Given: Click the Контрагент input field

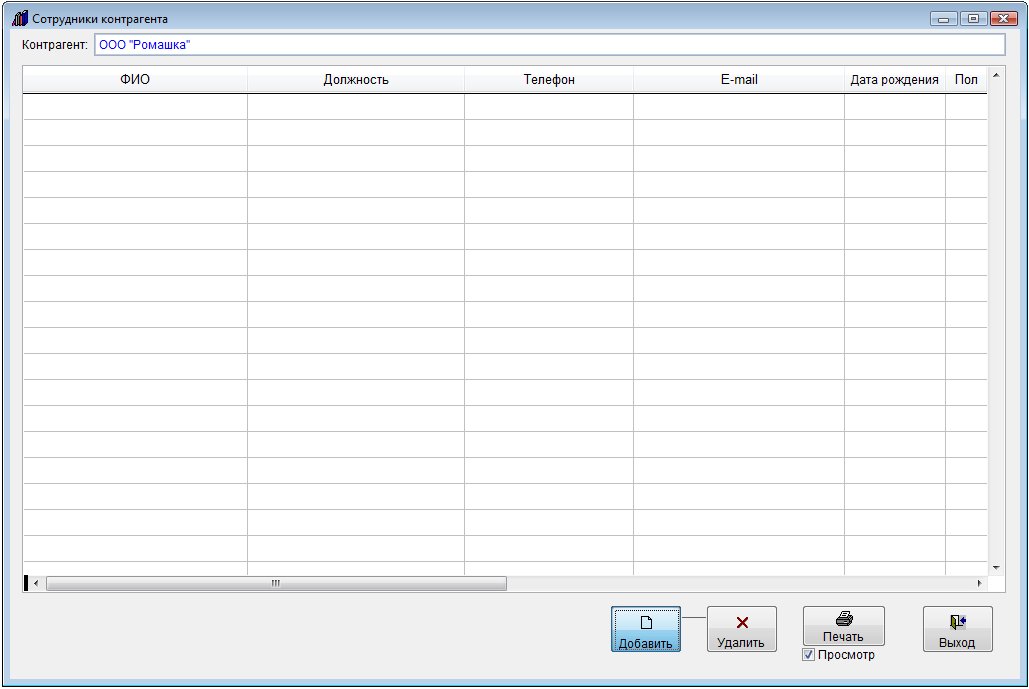Looking at the screenshot, I should click(549, 45).
